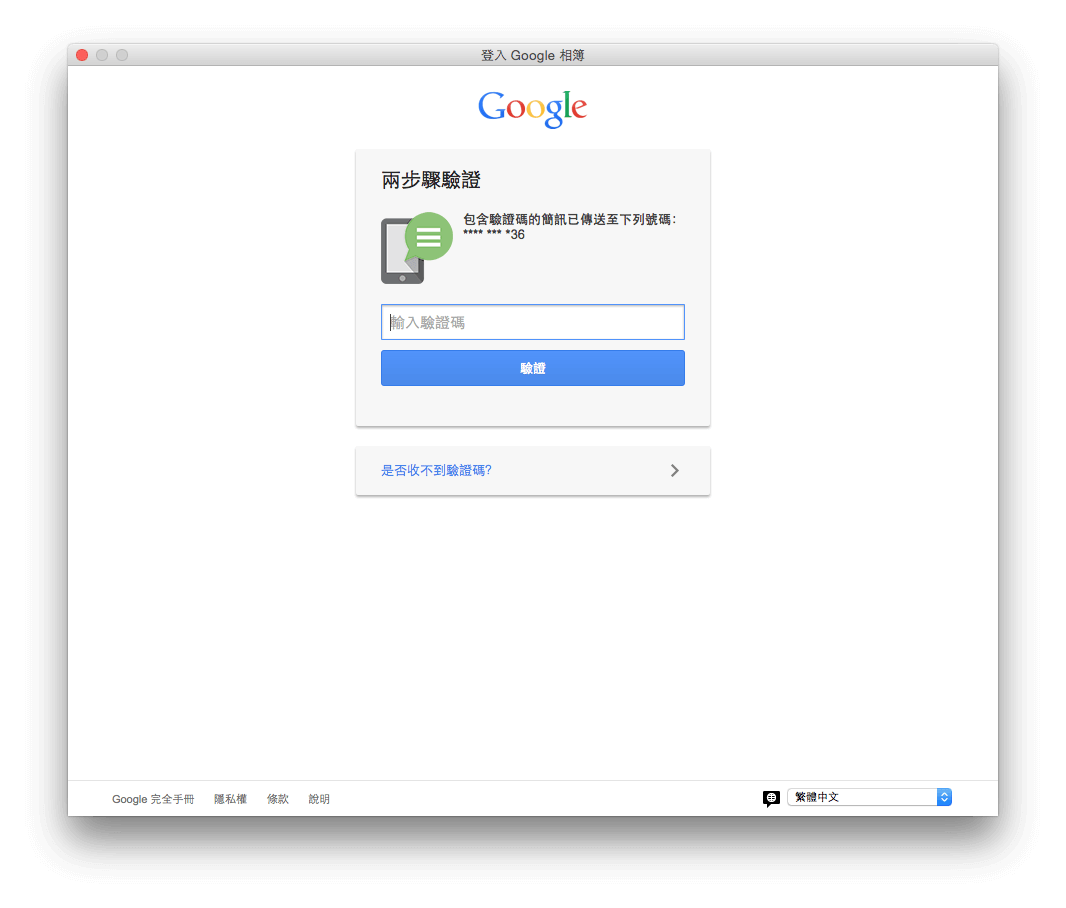Image resolution: width=1066 pixels, height=908 pixels.
Task: Click the minimize window button
Action: pos(101,55)
